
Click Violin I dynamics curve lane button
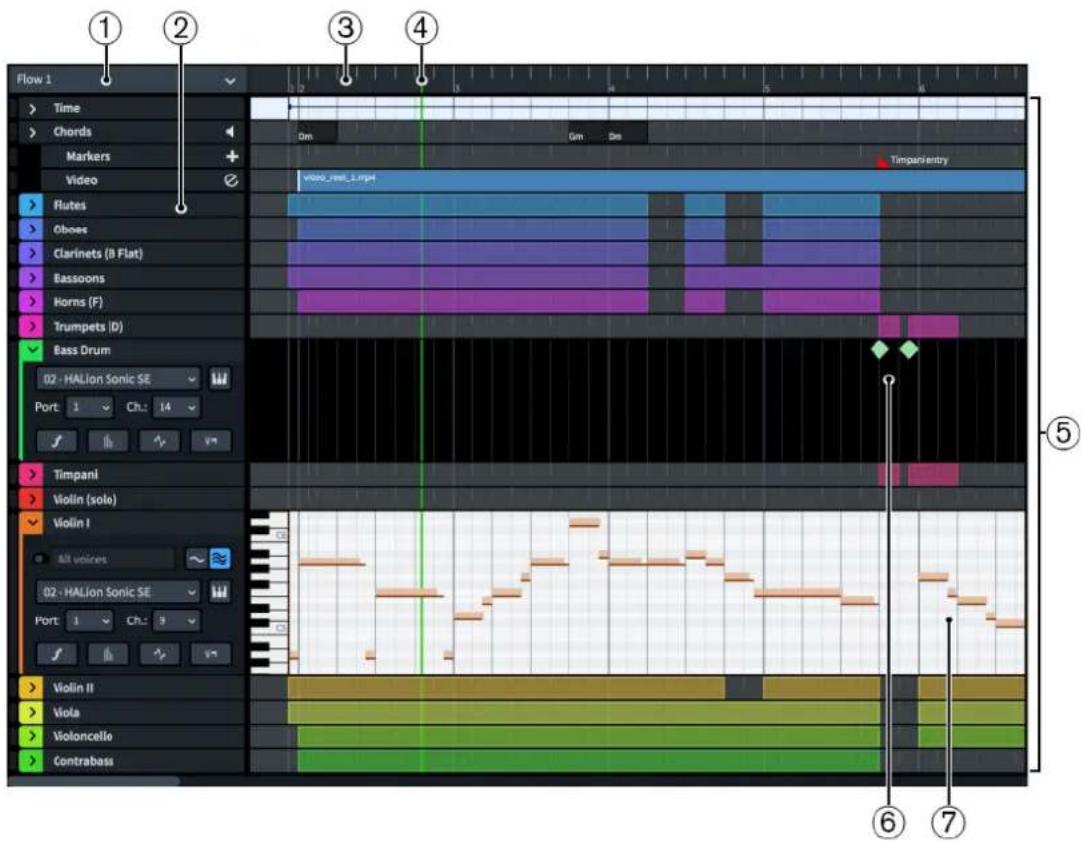(x=56, y=654)
